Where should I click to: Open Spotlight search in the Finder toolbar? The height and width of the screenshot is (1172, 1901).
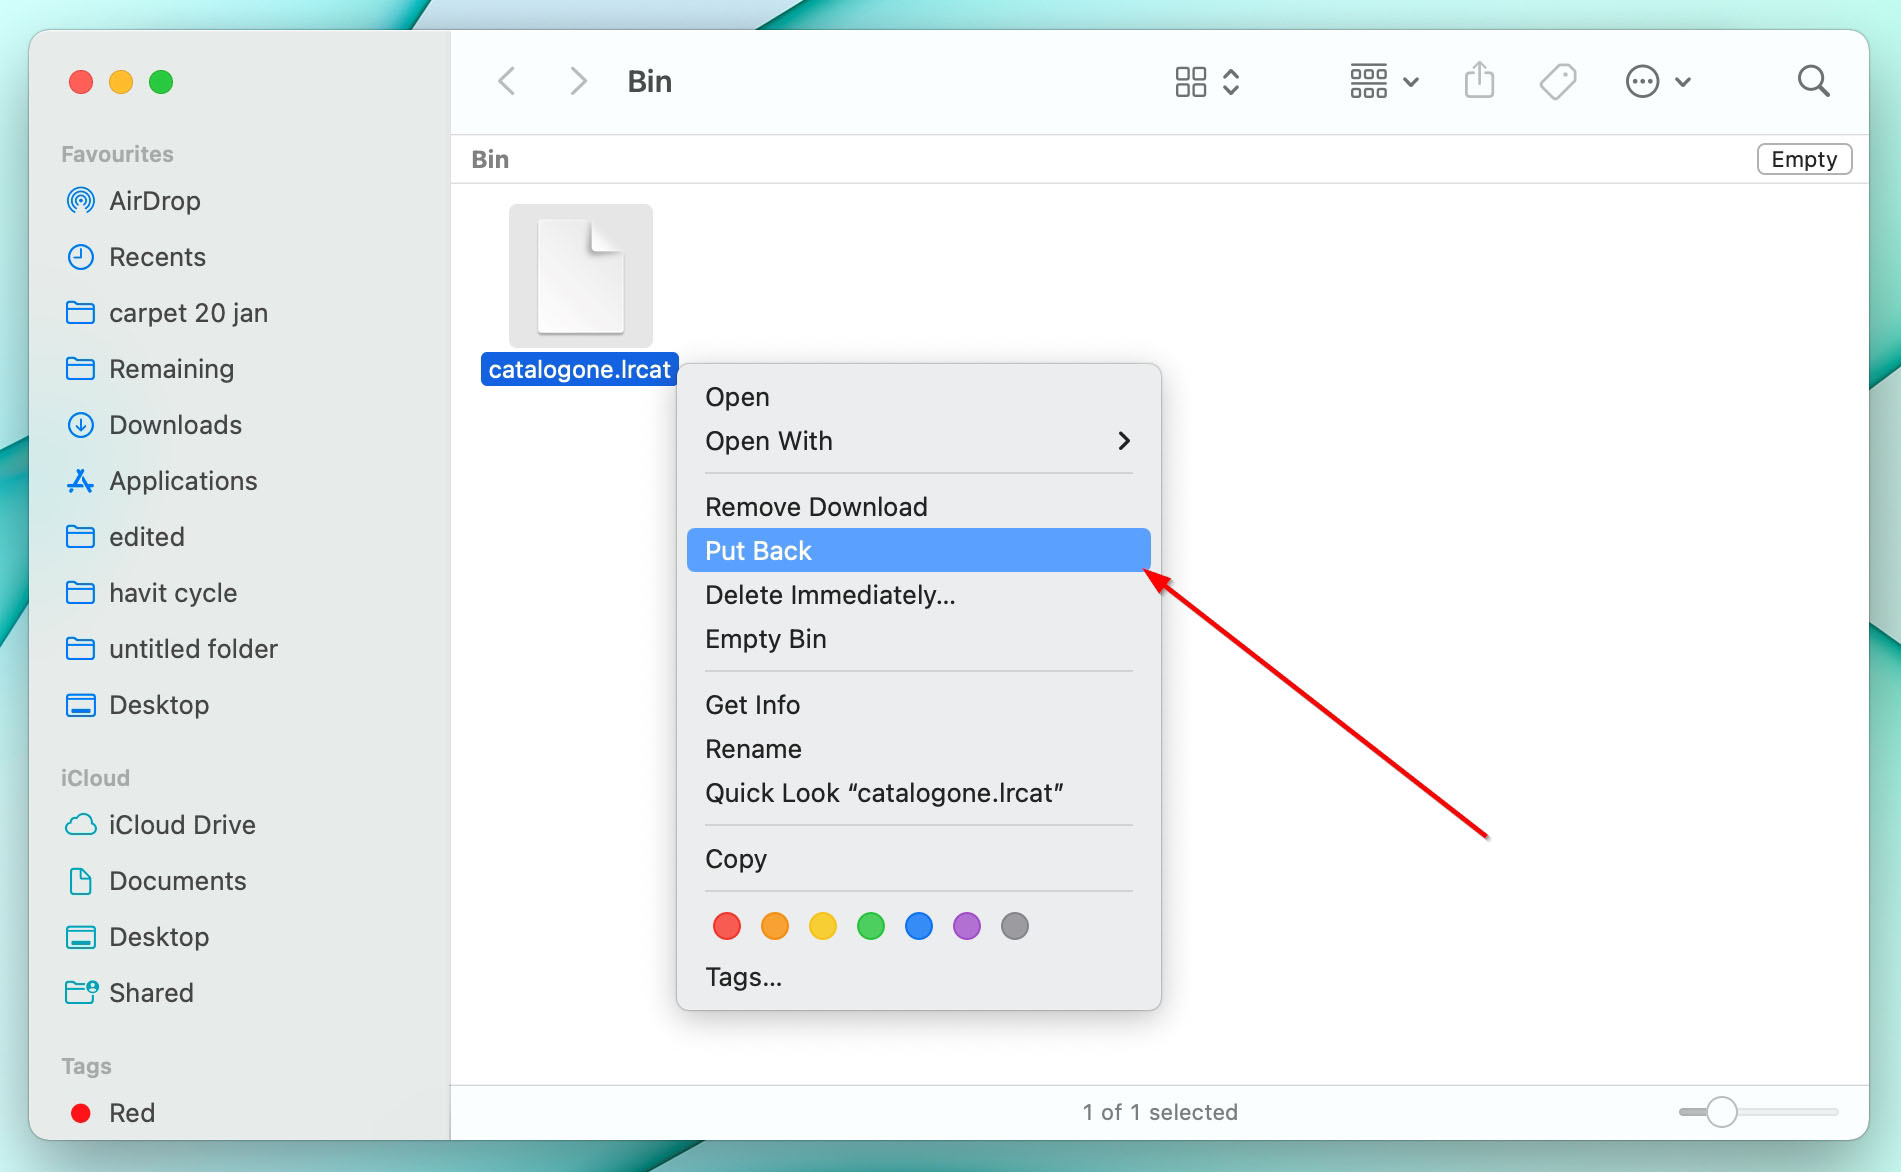[x=1813, y=81]
